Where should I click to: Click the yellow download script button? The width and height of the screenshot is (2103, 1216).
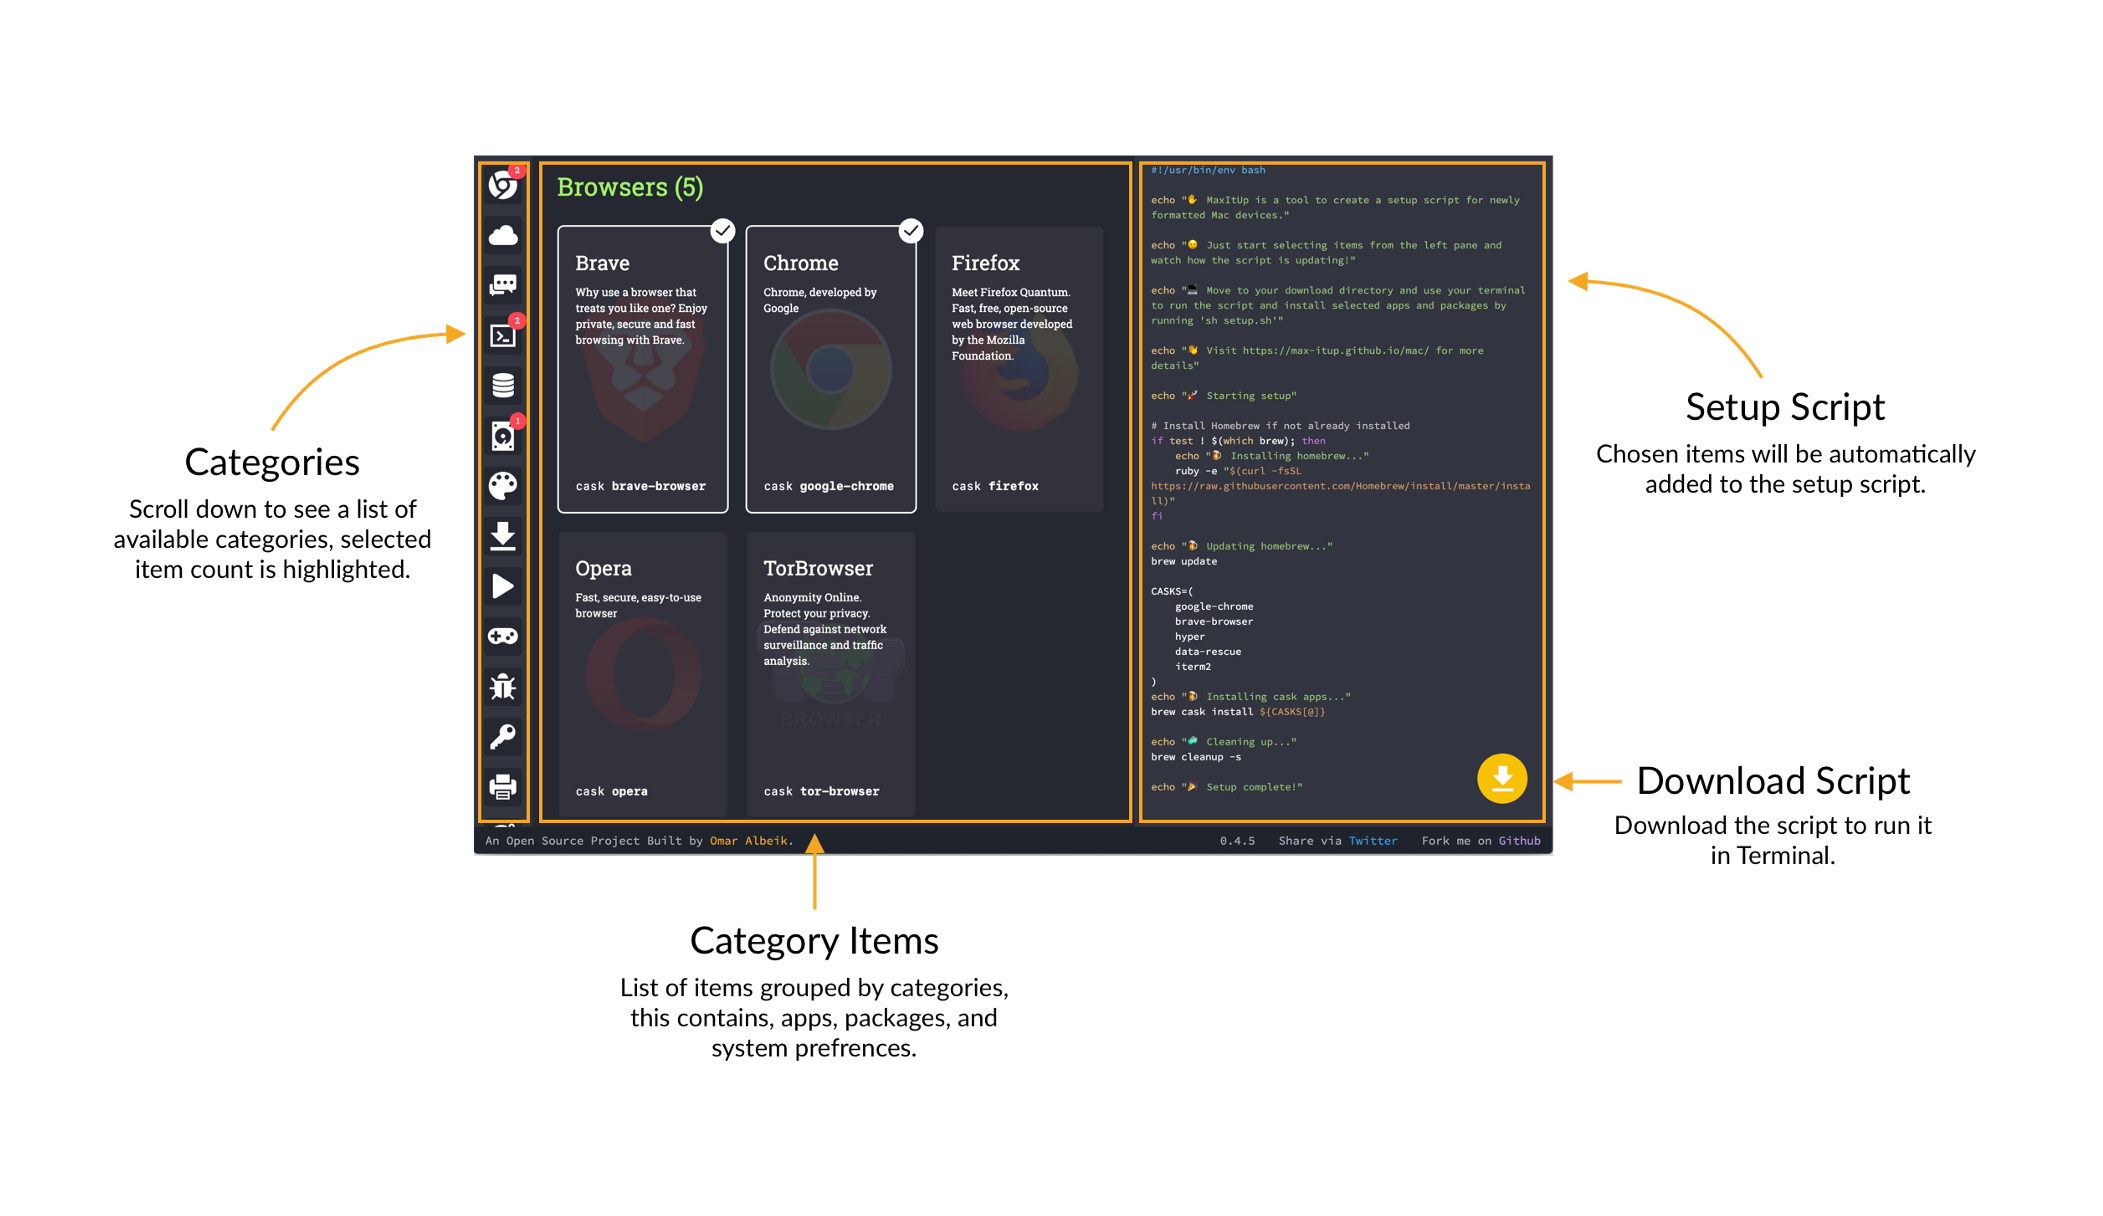[x=1501, y=779]
